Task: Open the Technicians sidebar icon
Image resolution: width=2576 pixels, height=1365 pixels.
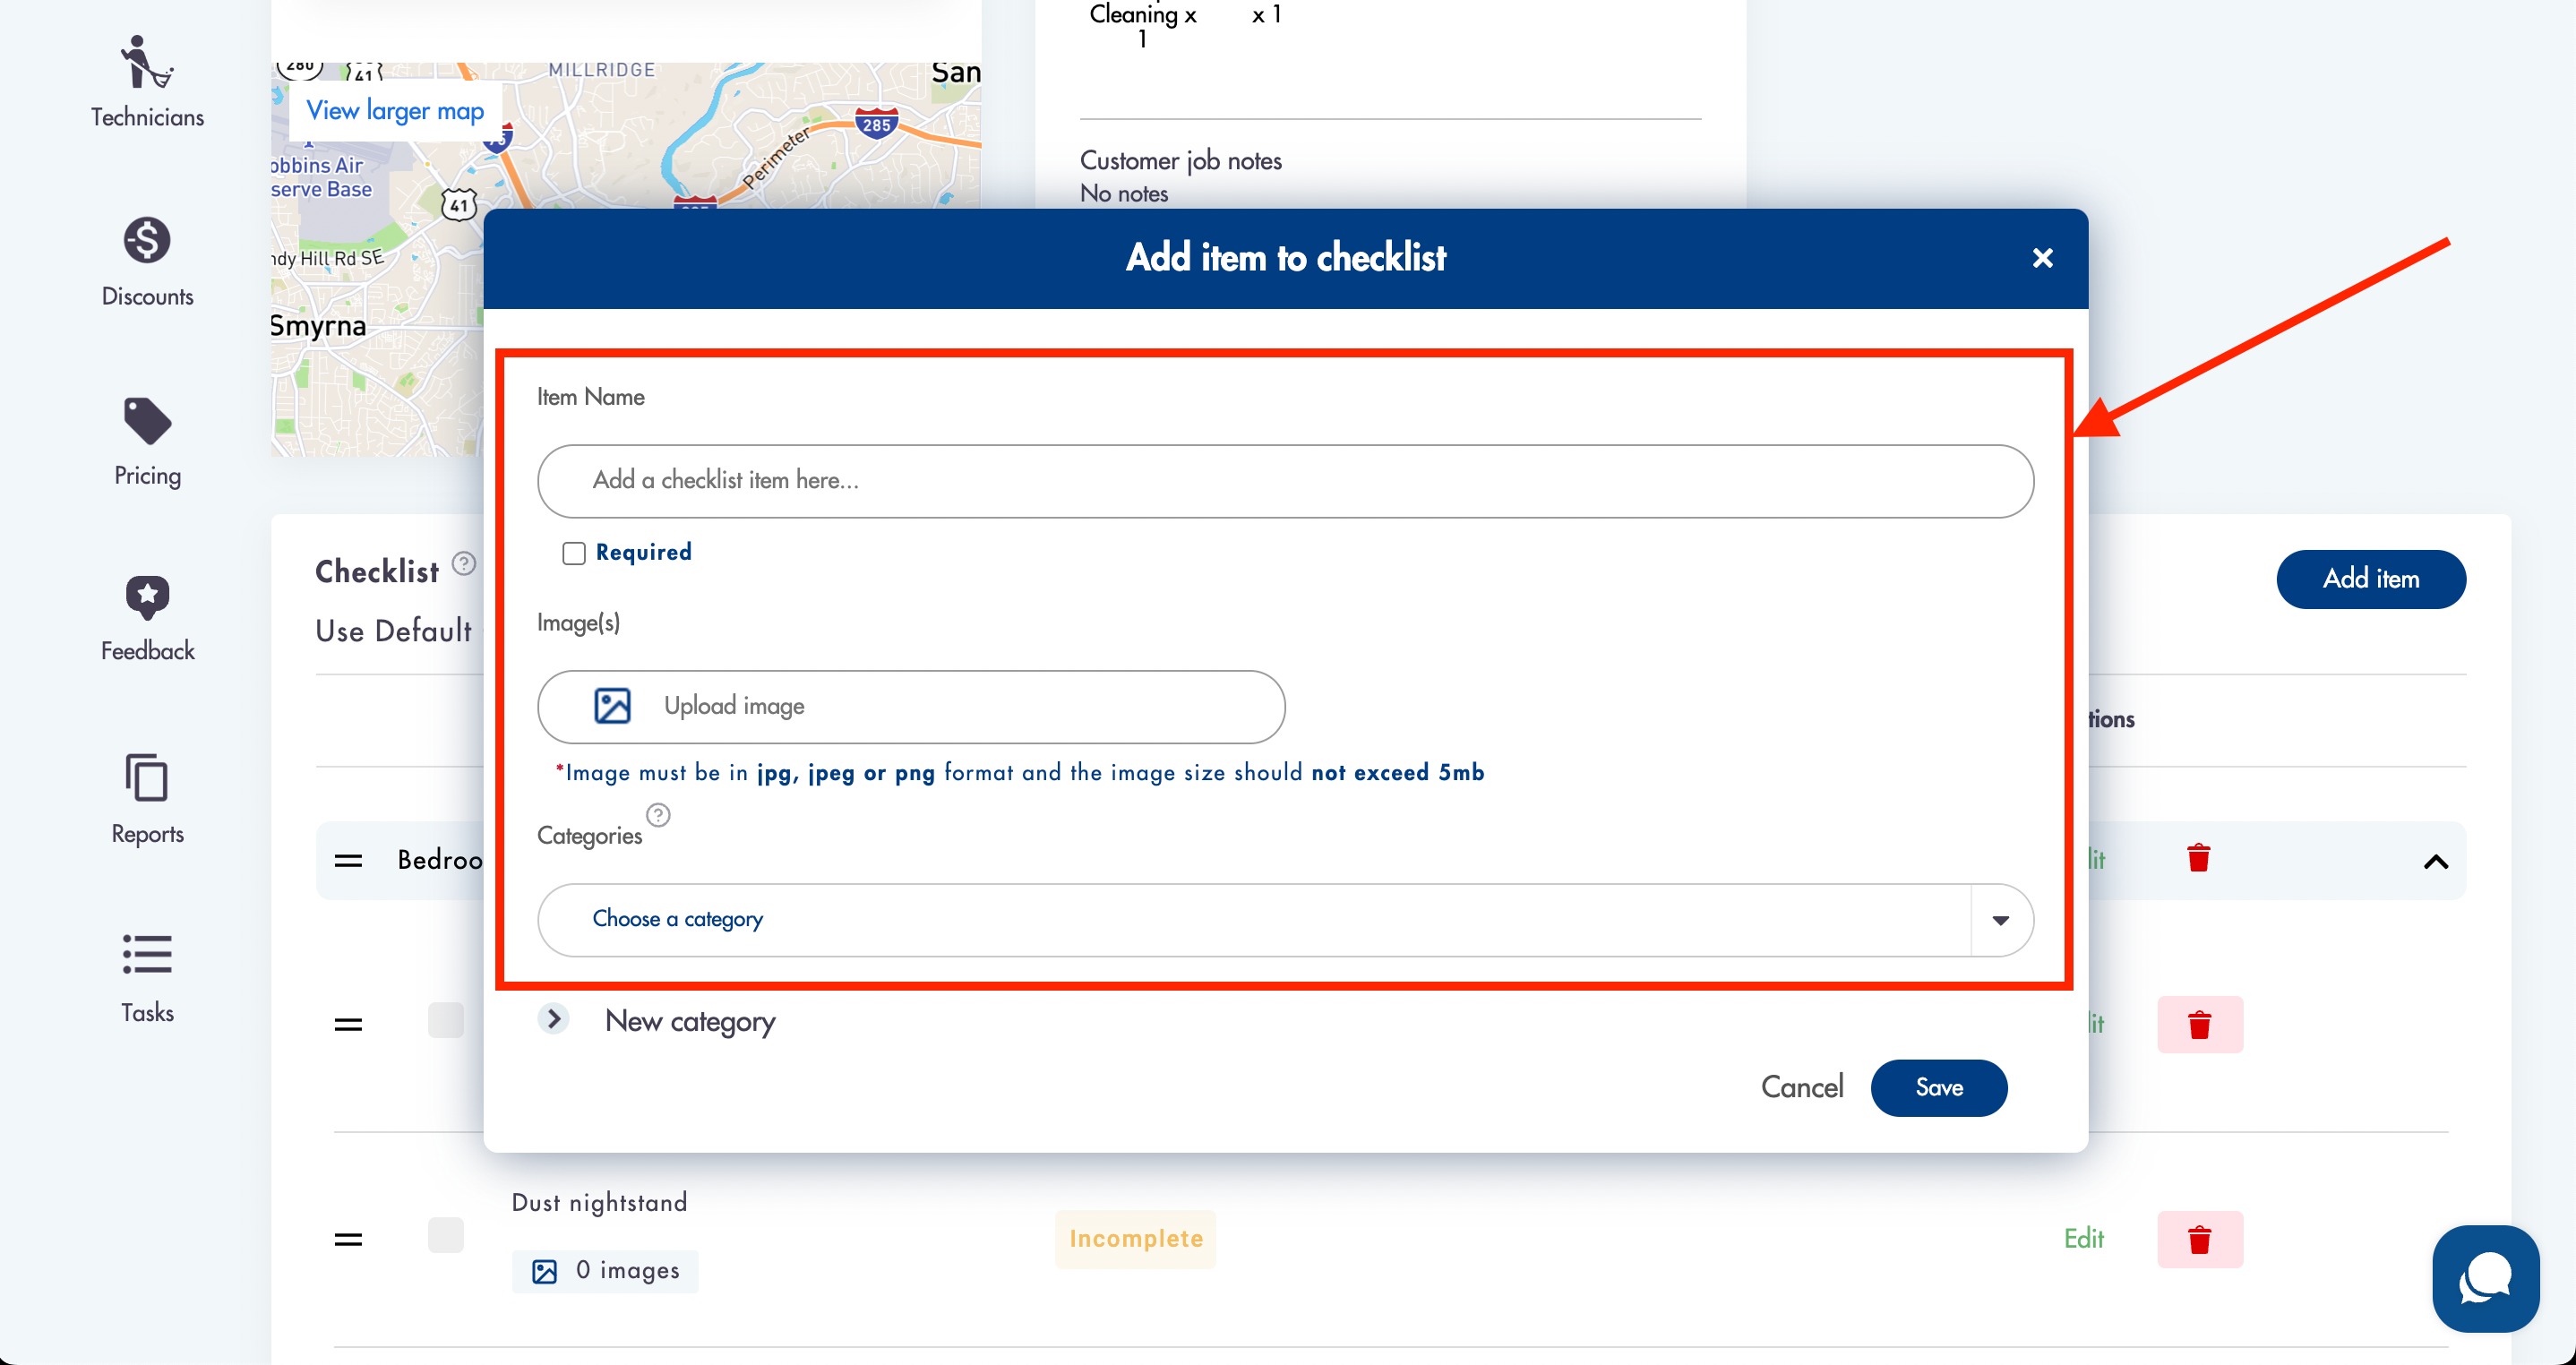Action: (147, 62)
